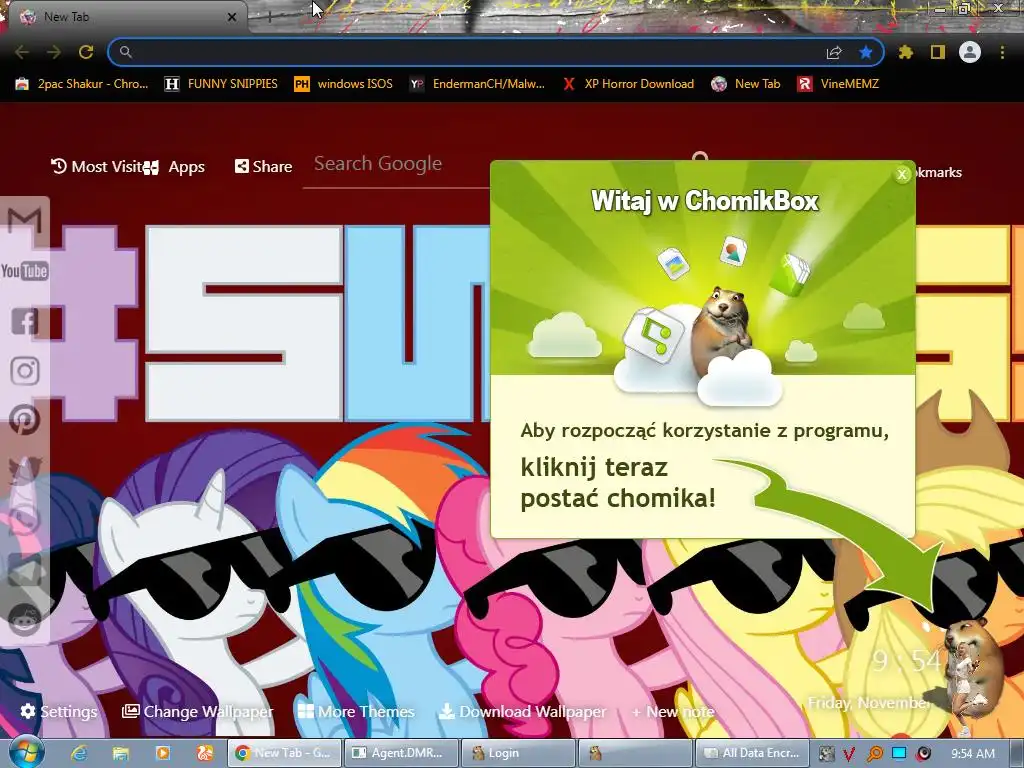Close the ChomikBox welcome popup

902,174
